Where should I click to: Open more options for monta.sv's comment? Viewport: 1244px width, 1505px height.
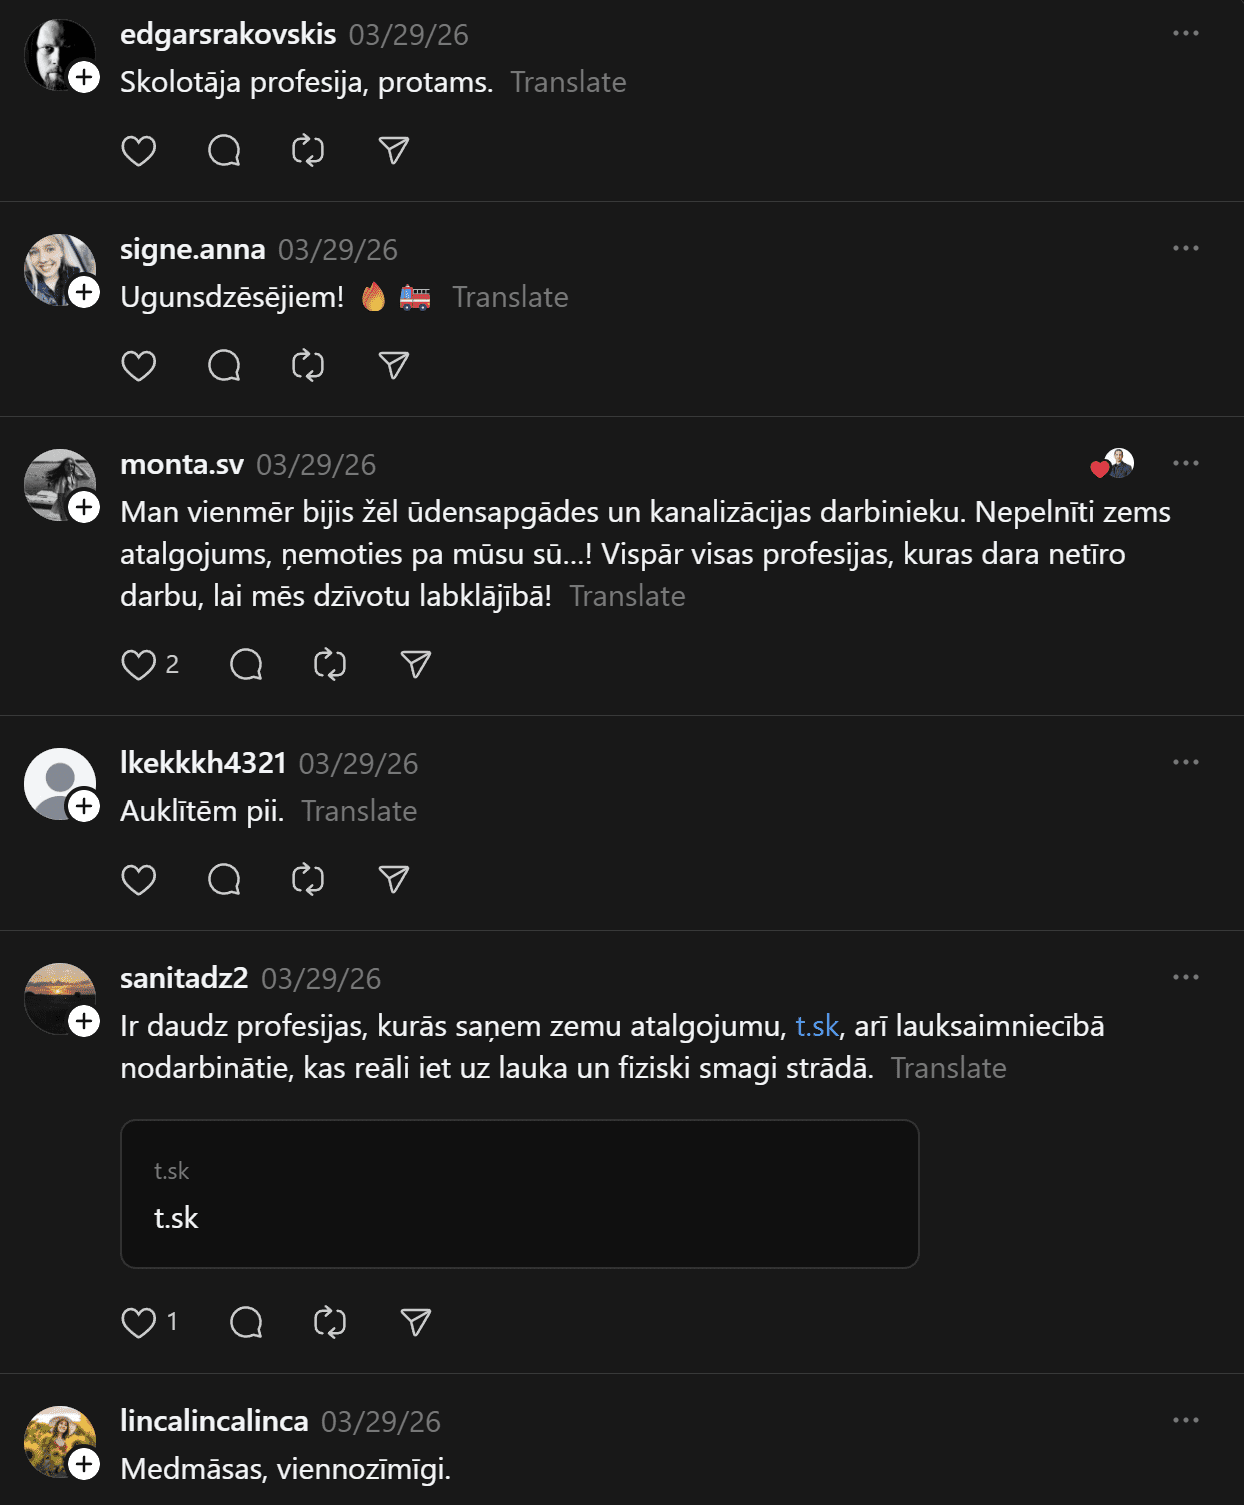point(1186,463)
